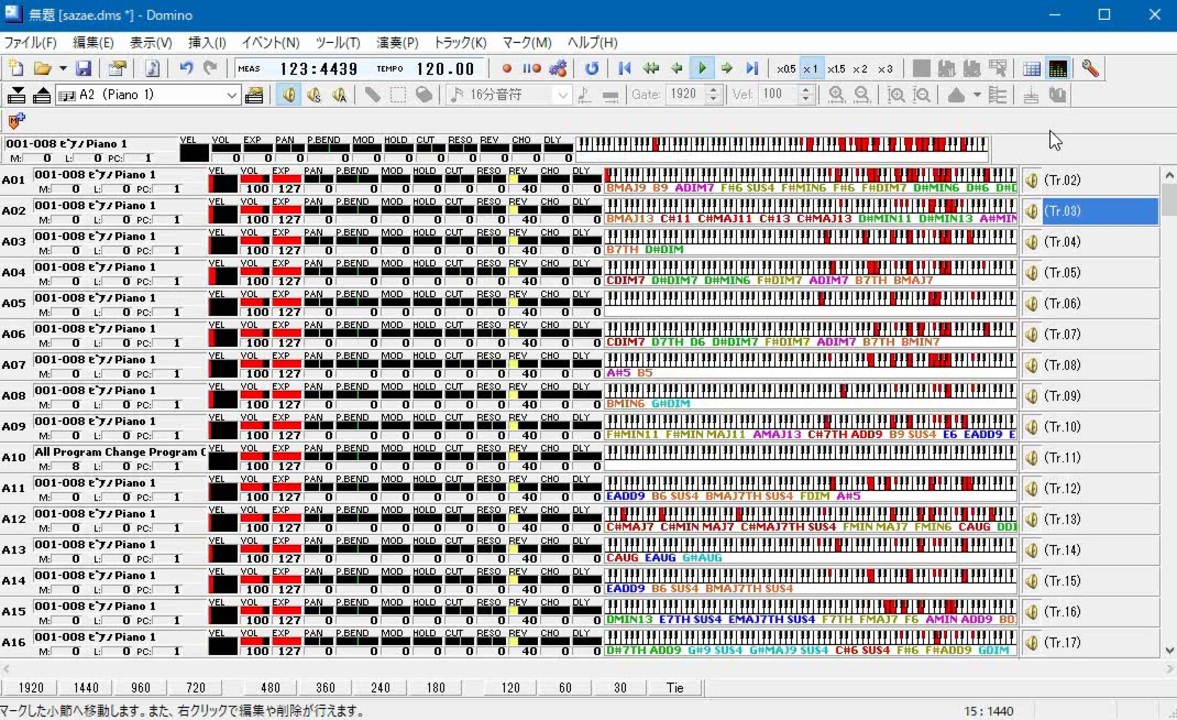Mute track (Tr.17) with its speaker icon
Screen dimensions: 1177x720
(1031, 643)
